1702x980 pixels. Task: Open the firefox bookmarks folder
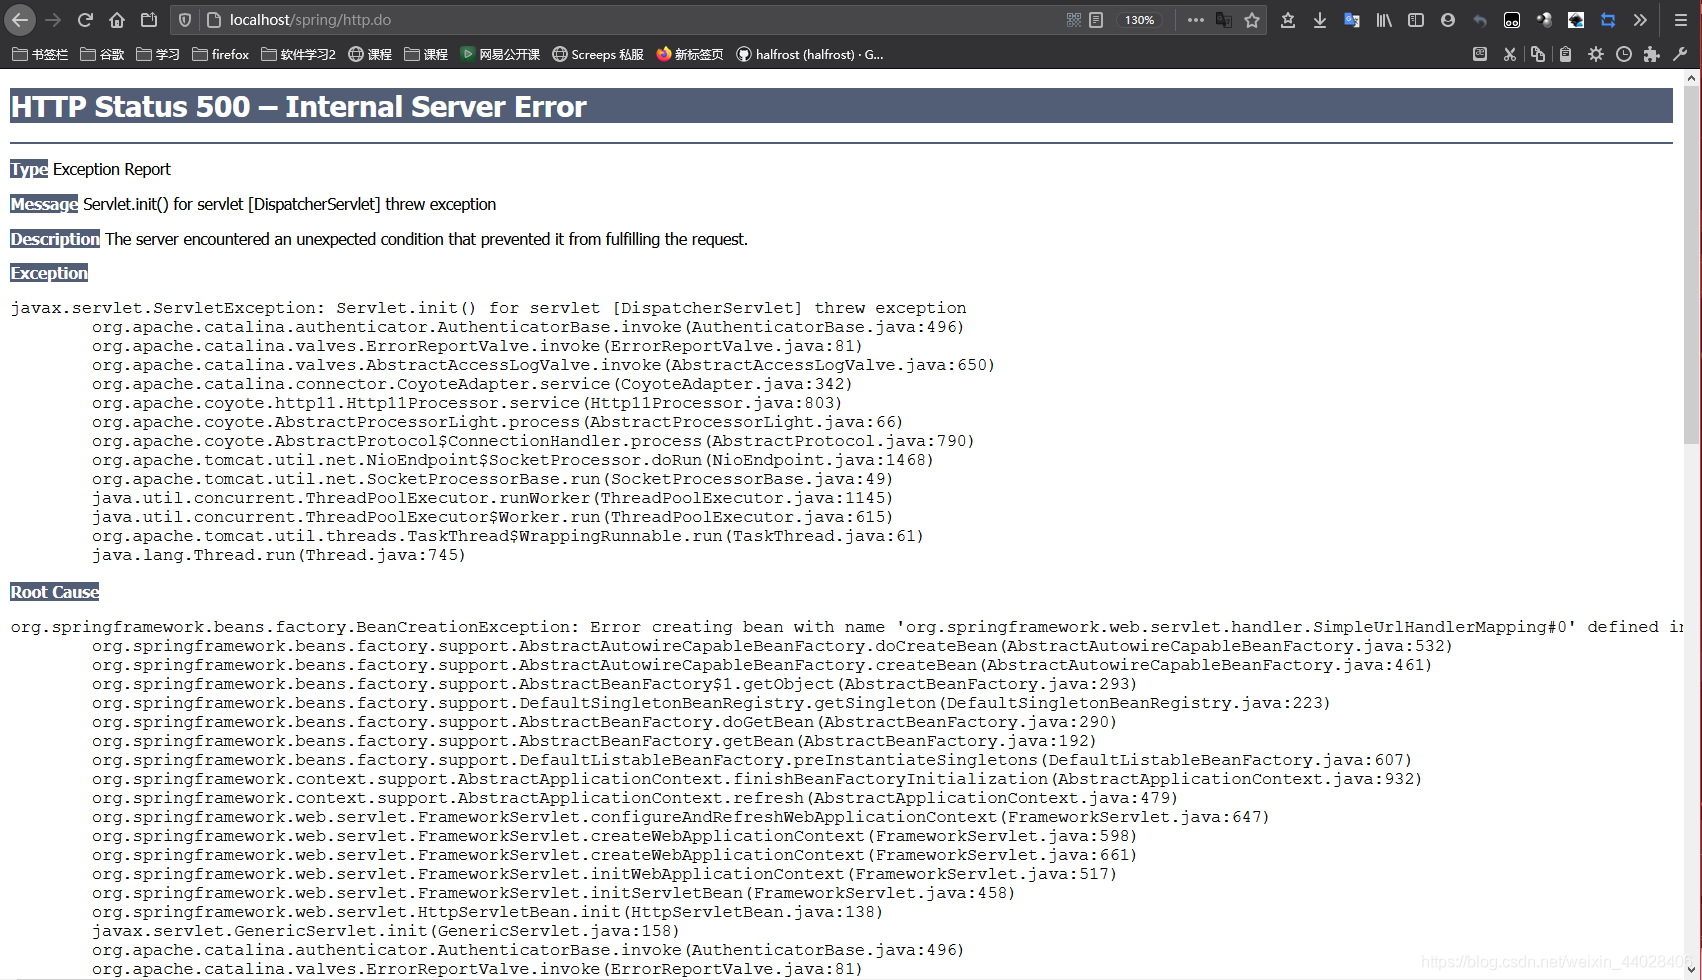click(x=220, y=54)
